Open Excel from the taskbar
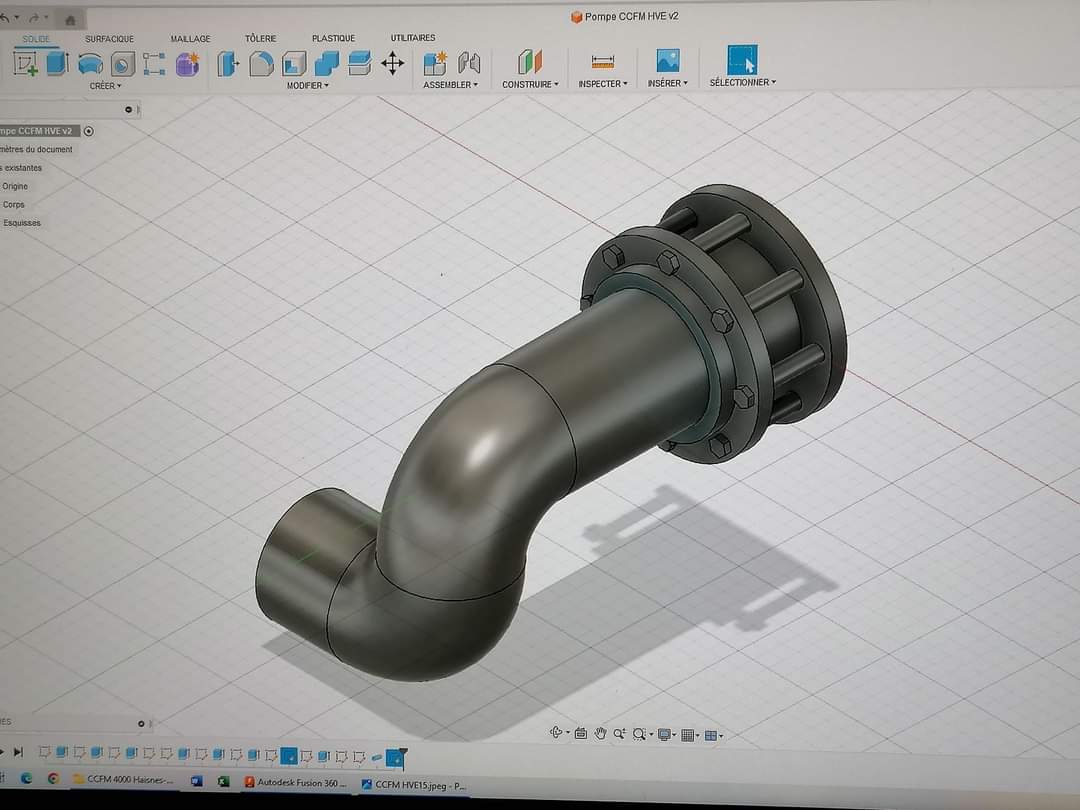The width and height of the screenshot is (1080, 810). click(x=223, y=782)
